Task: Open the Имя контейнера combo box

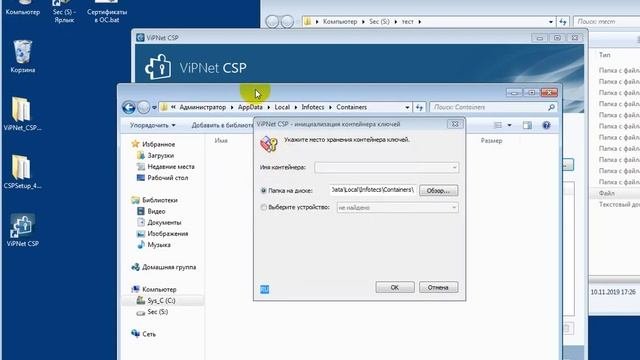Action: [x=387, y=167]
